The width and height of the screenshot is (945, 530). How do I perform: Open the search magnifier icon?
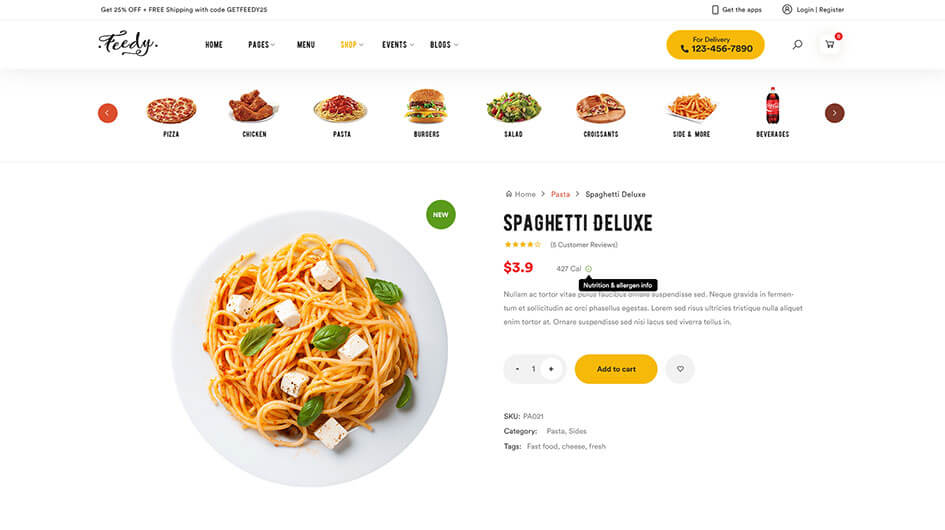coord(797,45)
